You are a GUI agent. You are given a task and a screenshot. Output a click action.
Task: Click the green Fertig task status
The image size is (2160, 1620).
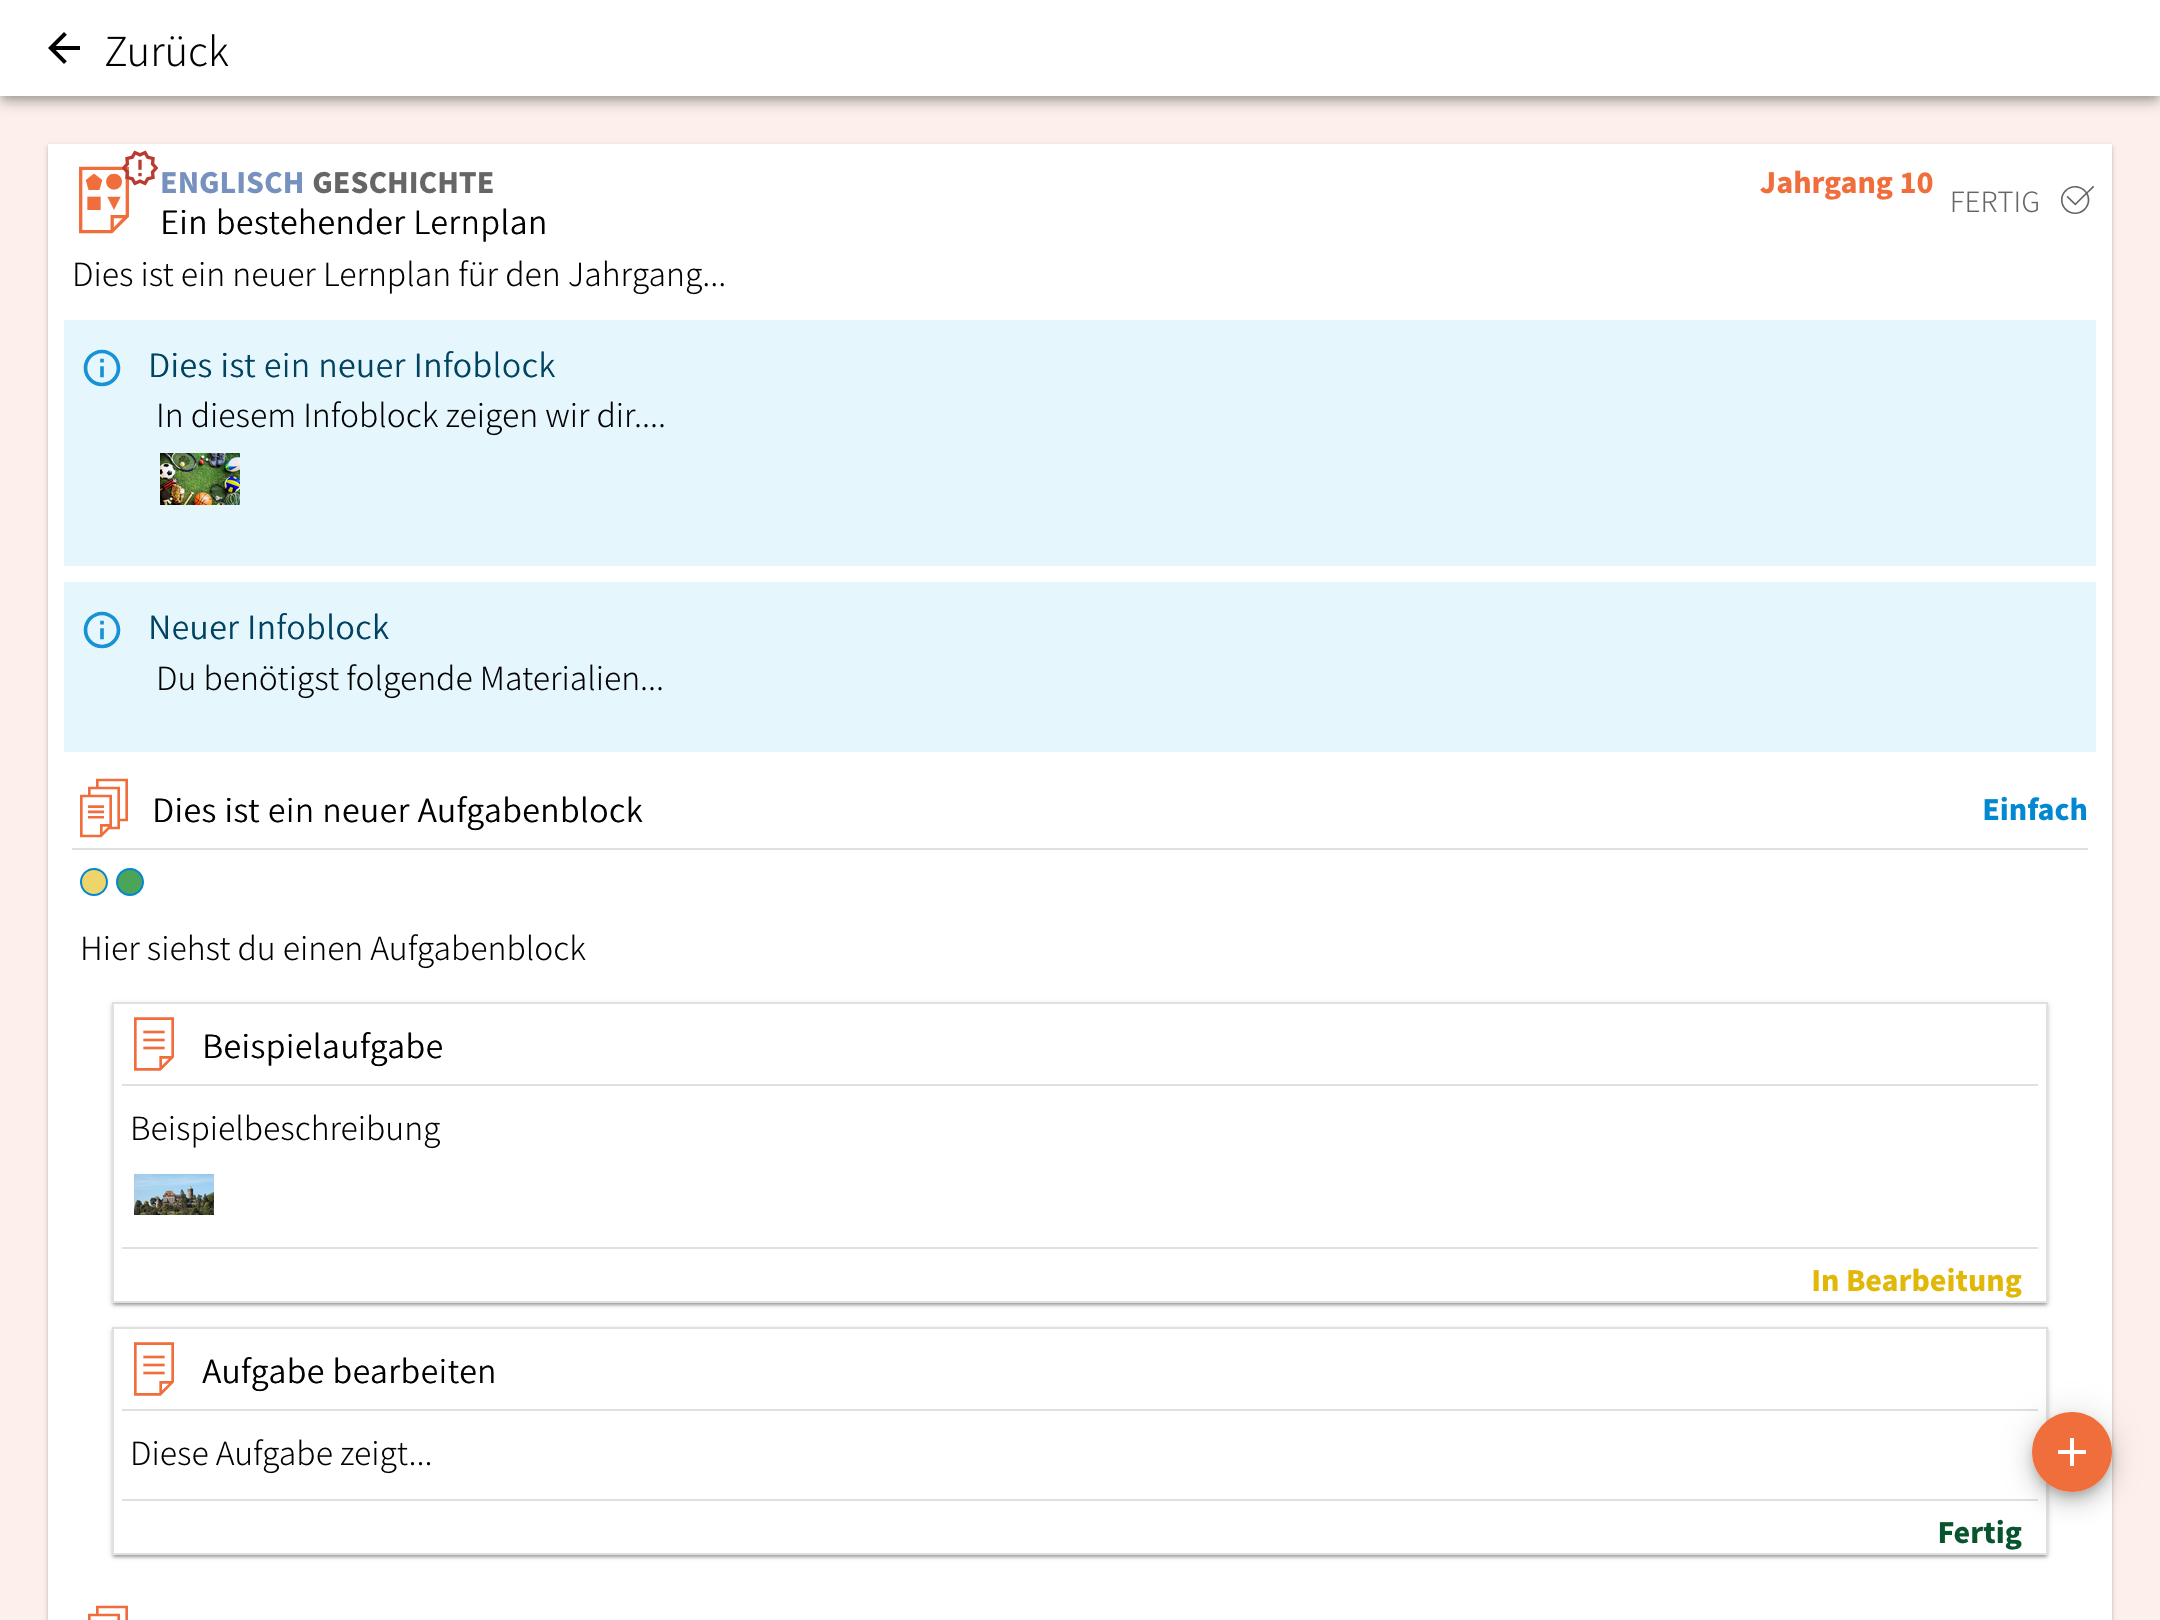click(1979, 1532)
